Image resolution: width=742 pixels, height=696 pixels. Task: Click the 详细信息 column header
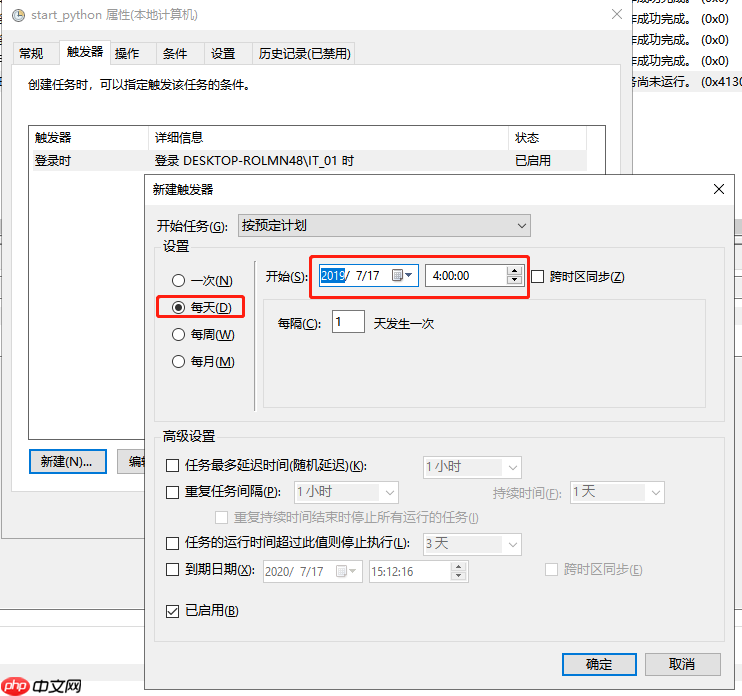[328, 138]
